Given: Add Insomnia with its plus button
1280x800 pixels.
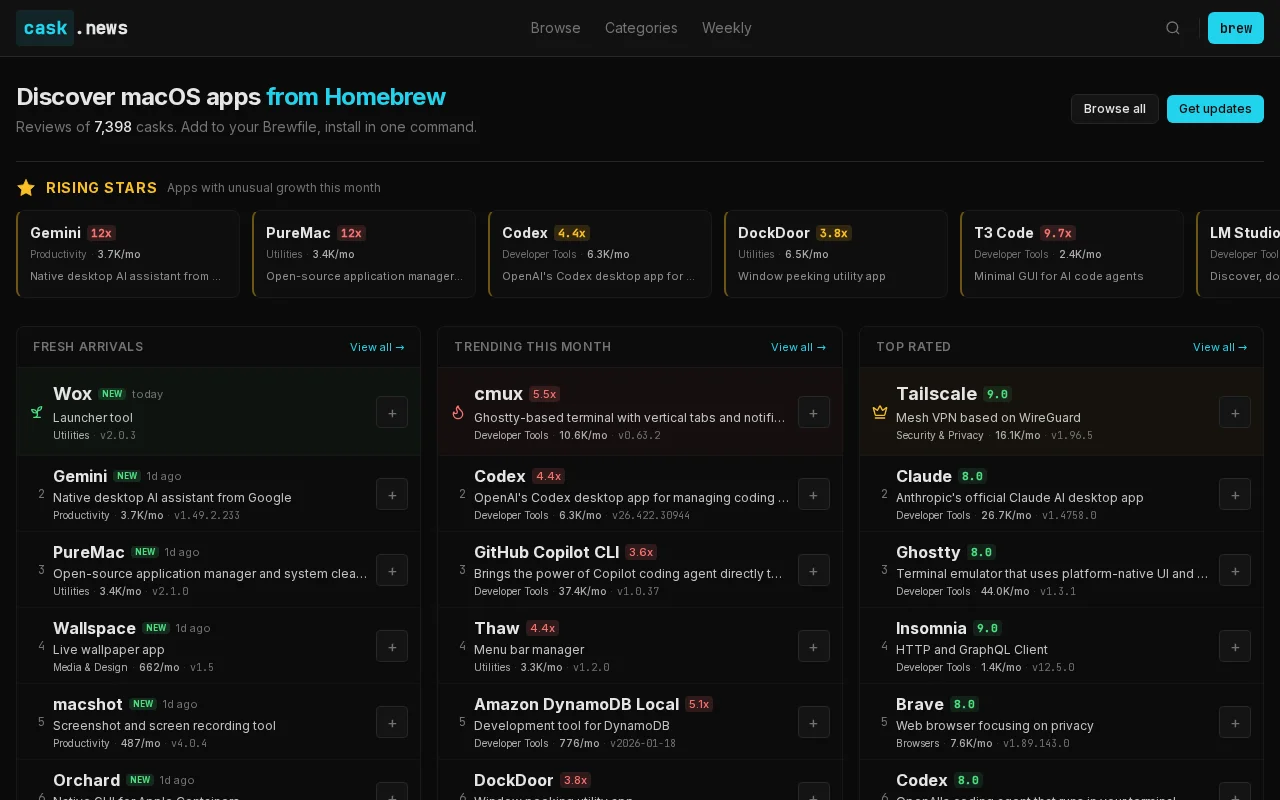Looking at the screenshot, I should click(1235, 646).
